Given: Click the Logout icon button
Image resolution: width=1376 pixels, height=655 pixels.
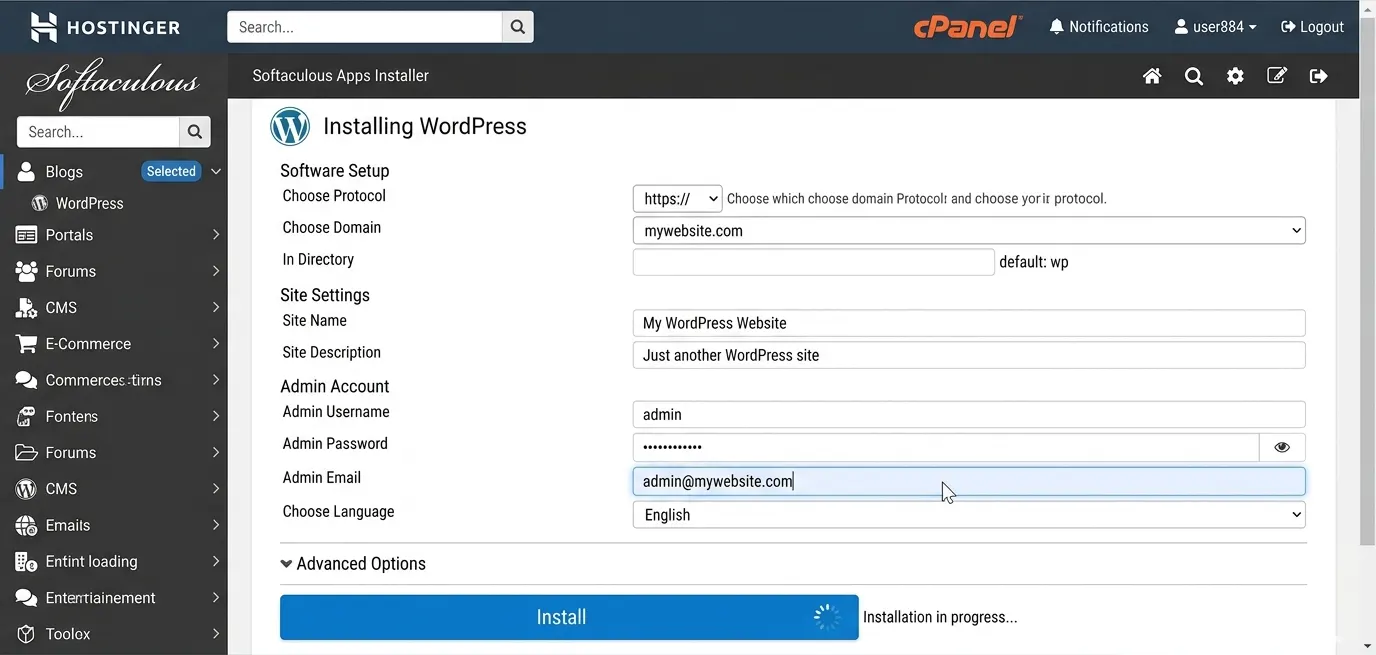Looking at the screenshot, I should click(x=1288, y=27).
